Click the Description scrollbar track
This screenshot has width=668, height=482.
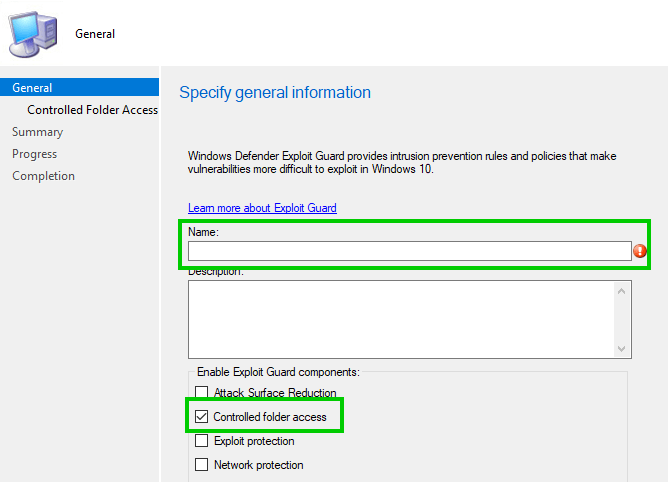(622, 320)
